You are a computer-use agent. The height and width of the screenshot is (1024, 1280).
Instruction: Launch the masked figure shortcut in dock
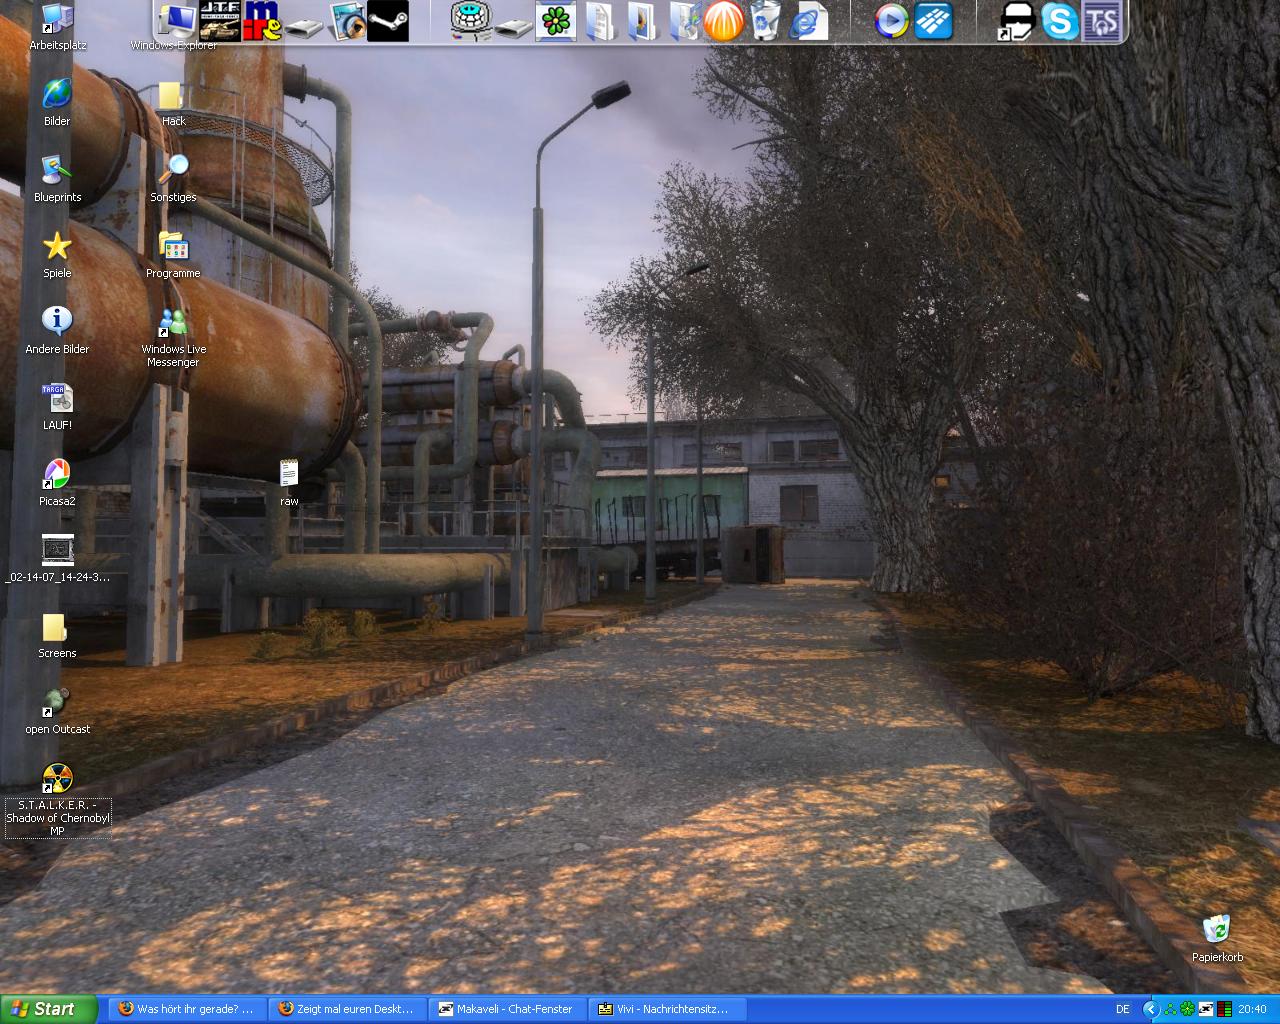pos(1017,21)
